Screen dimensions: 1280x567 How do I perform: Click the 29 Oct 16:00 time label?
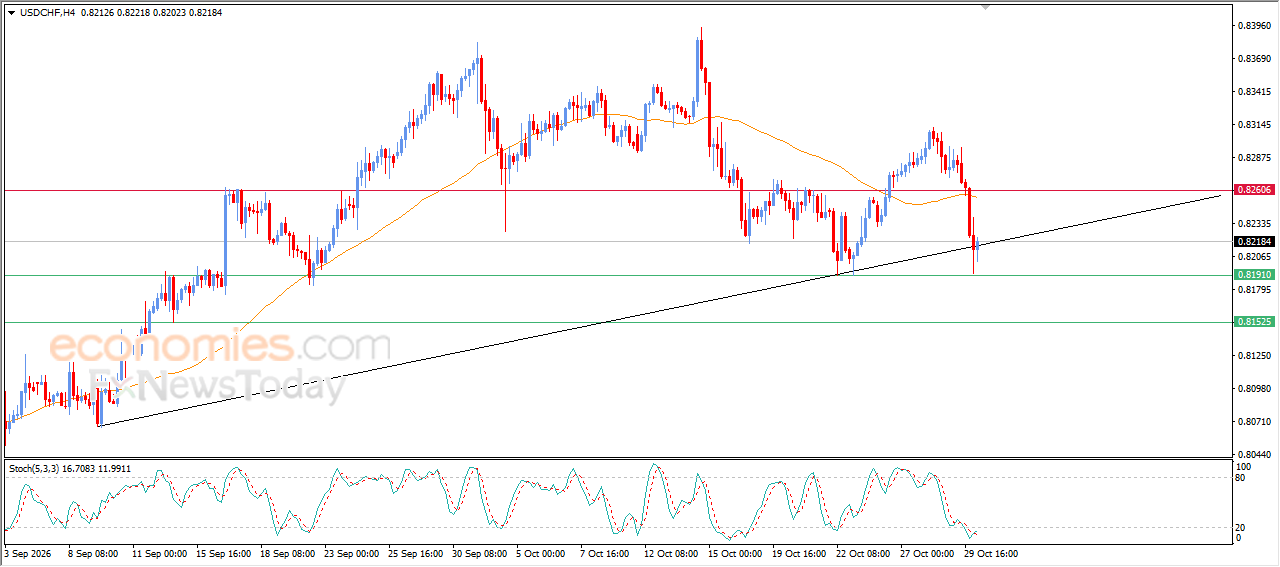pyautogui.click(x=991, y=552)
